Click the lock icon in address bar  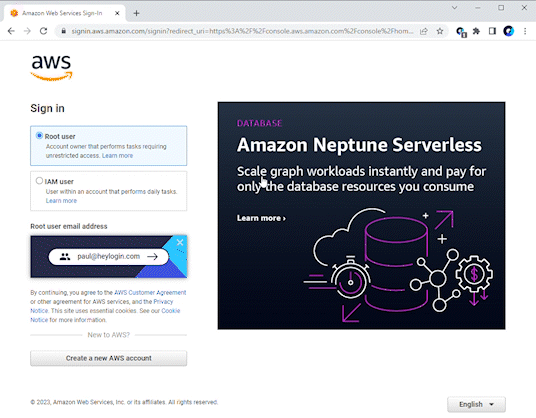click(63, 31)
